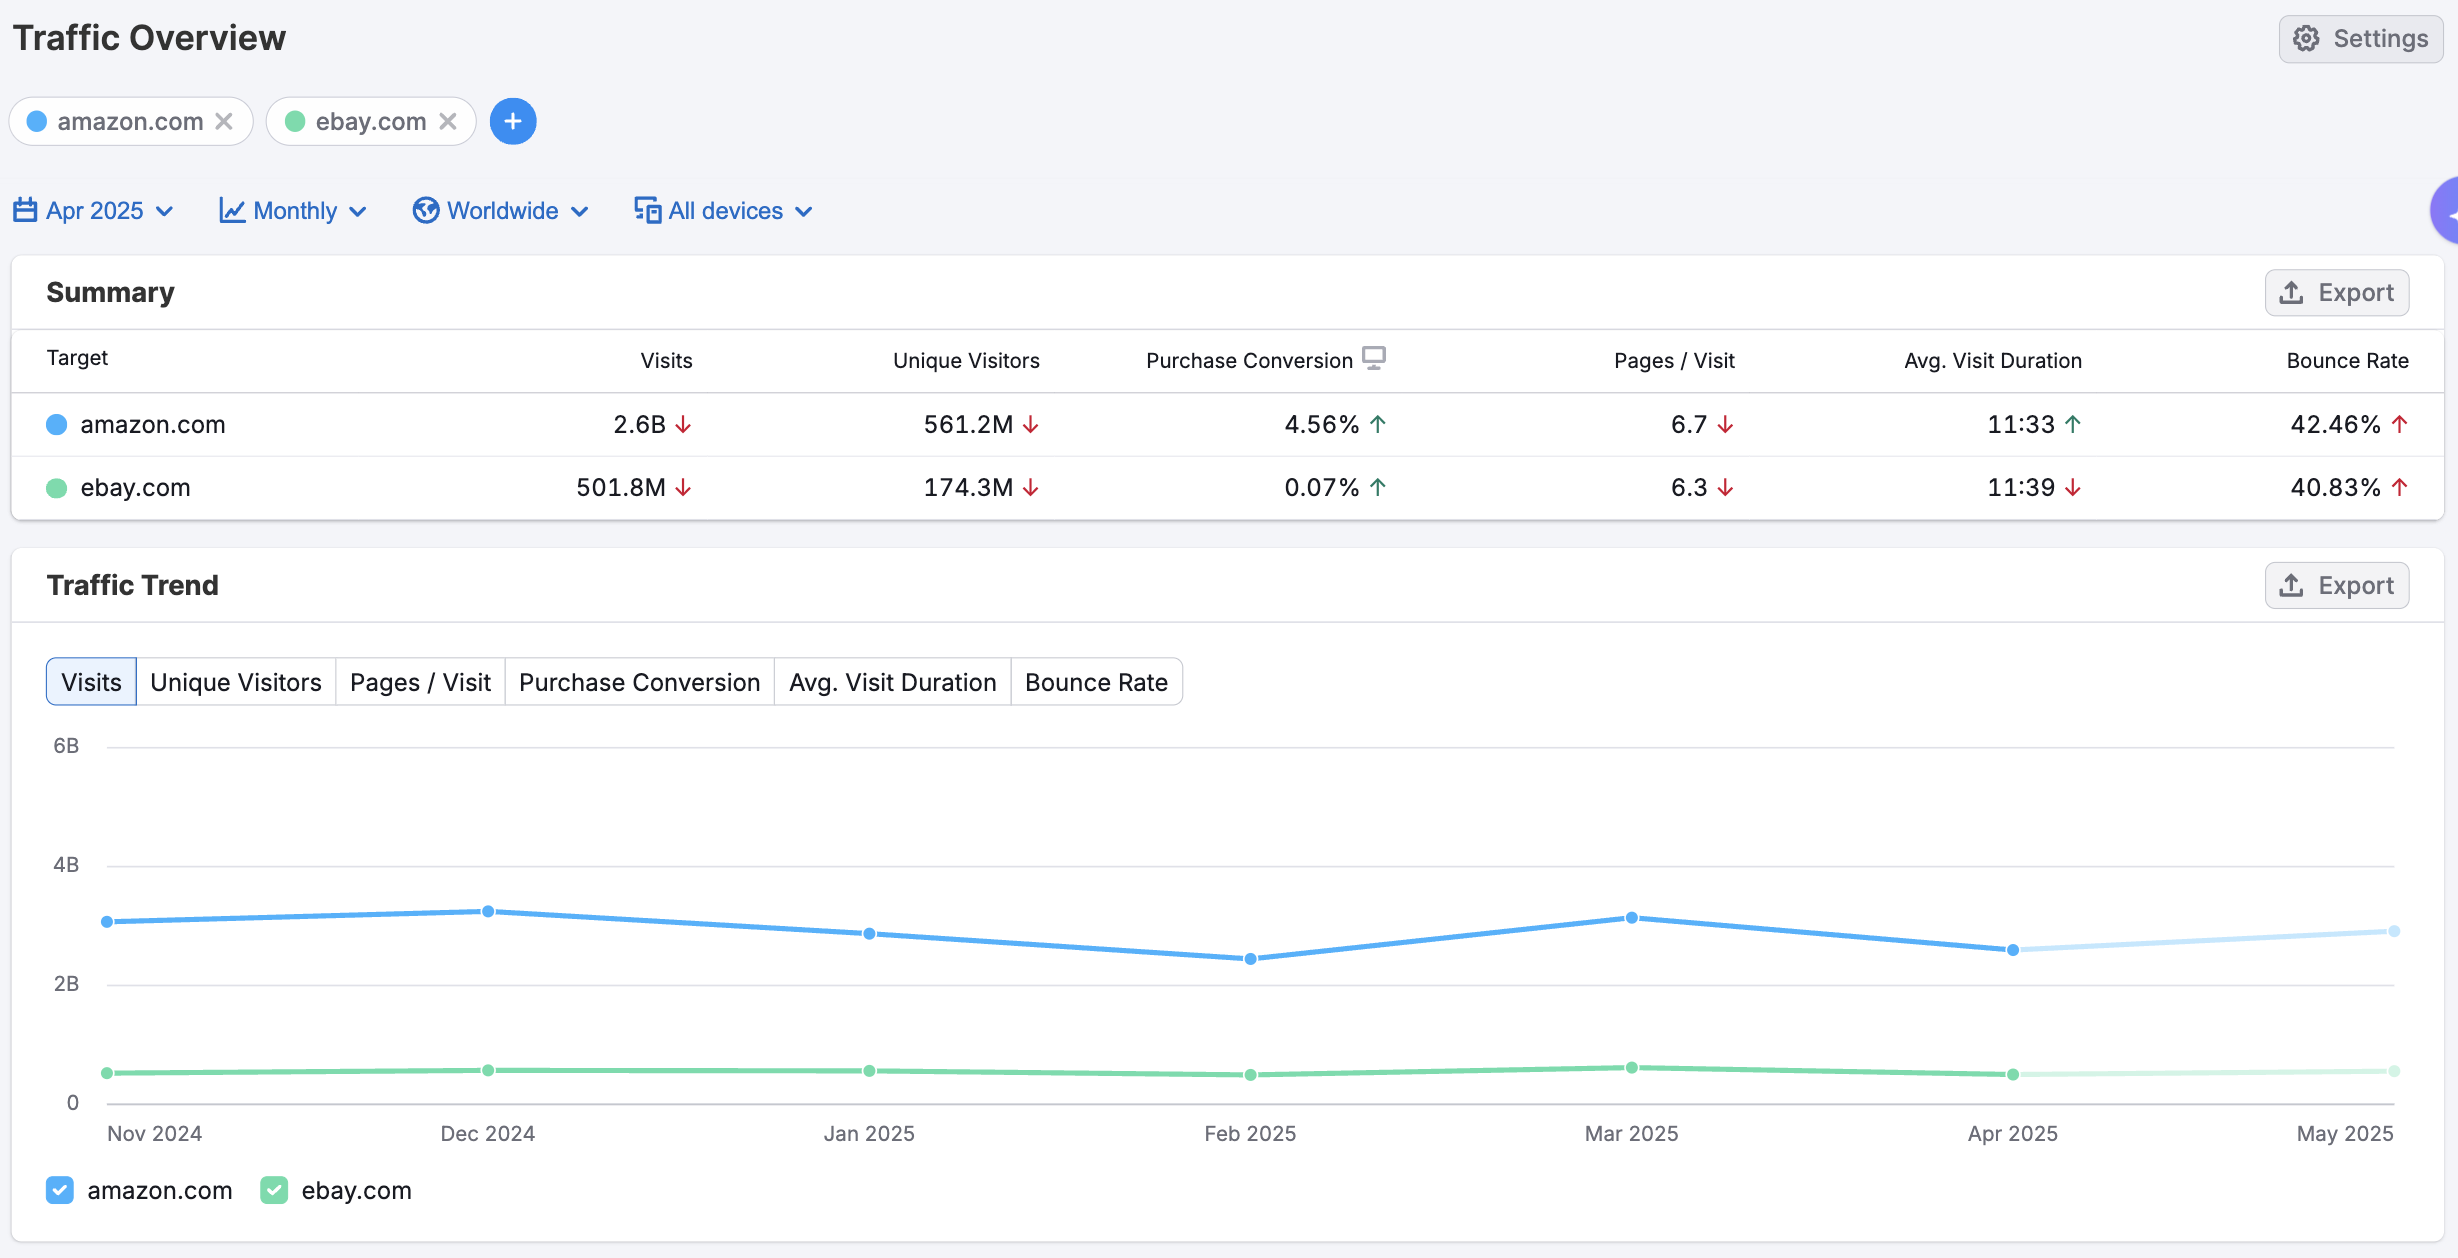This screenshot has height=1258, width=2458.
Task: Switch to Pages / Visit chart tab
Action: (420, 682)
